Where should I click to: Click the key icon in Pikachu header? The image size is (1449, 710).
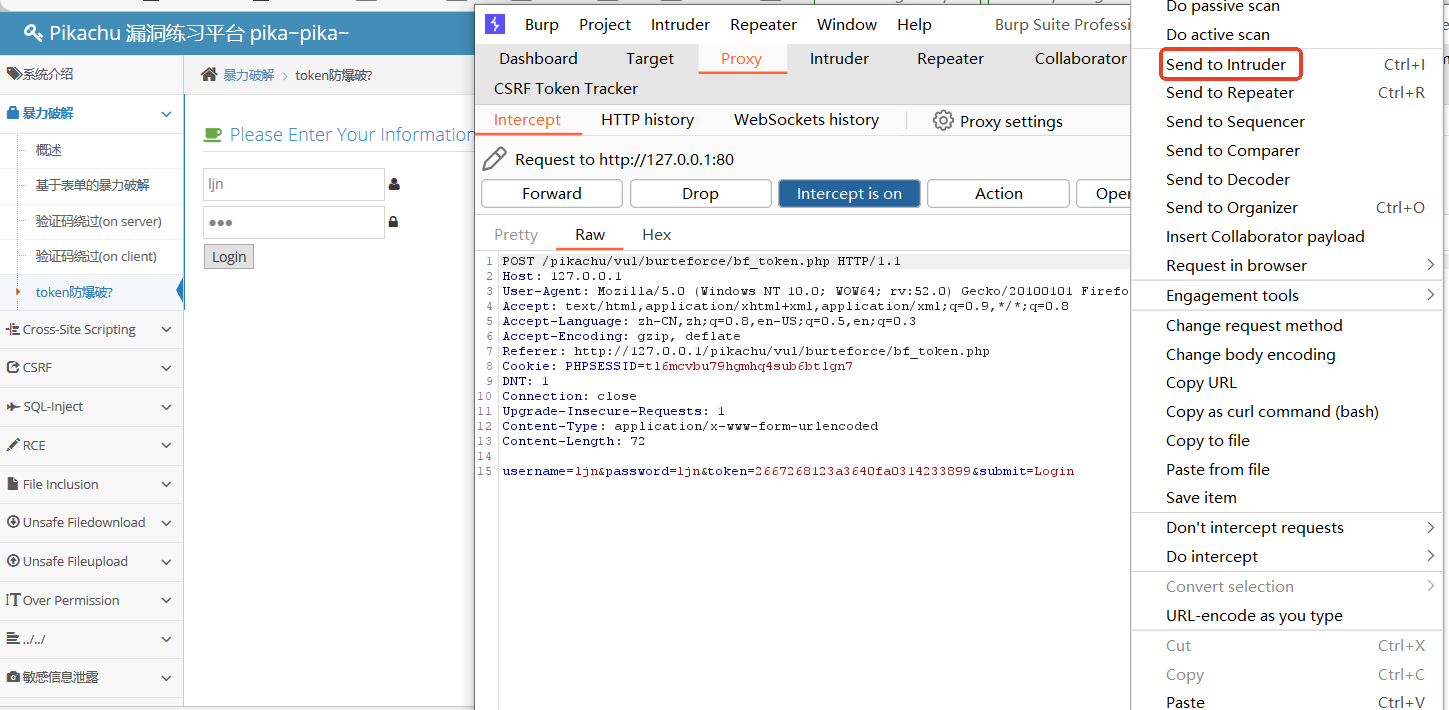[33, 34]
